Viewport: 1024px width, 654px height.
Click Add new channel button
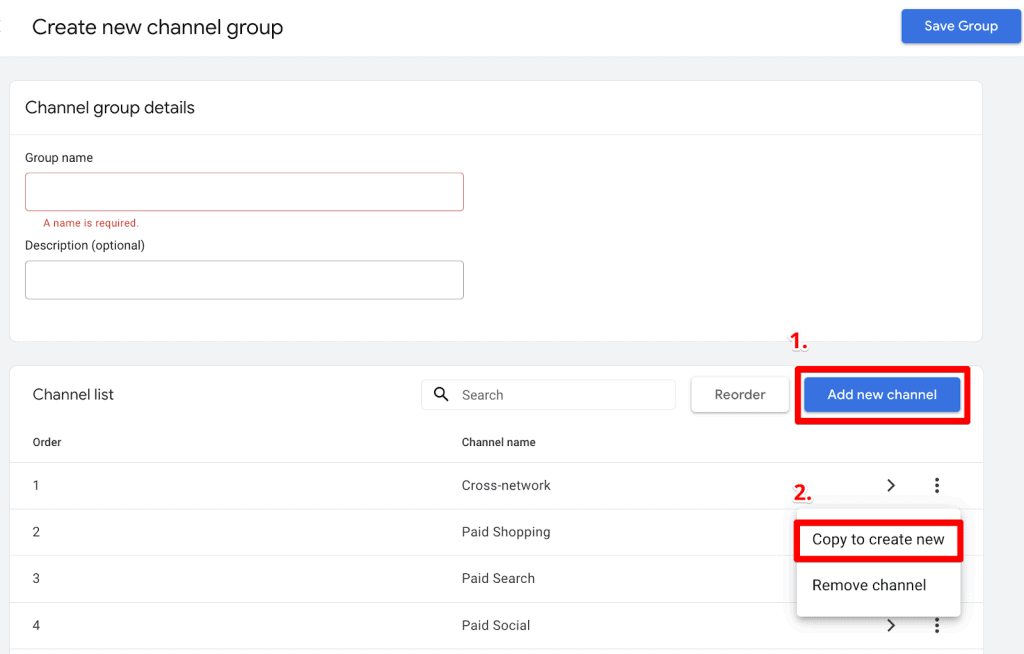[882, 395]
